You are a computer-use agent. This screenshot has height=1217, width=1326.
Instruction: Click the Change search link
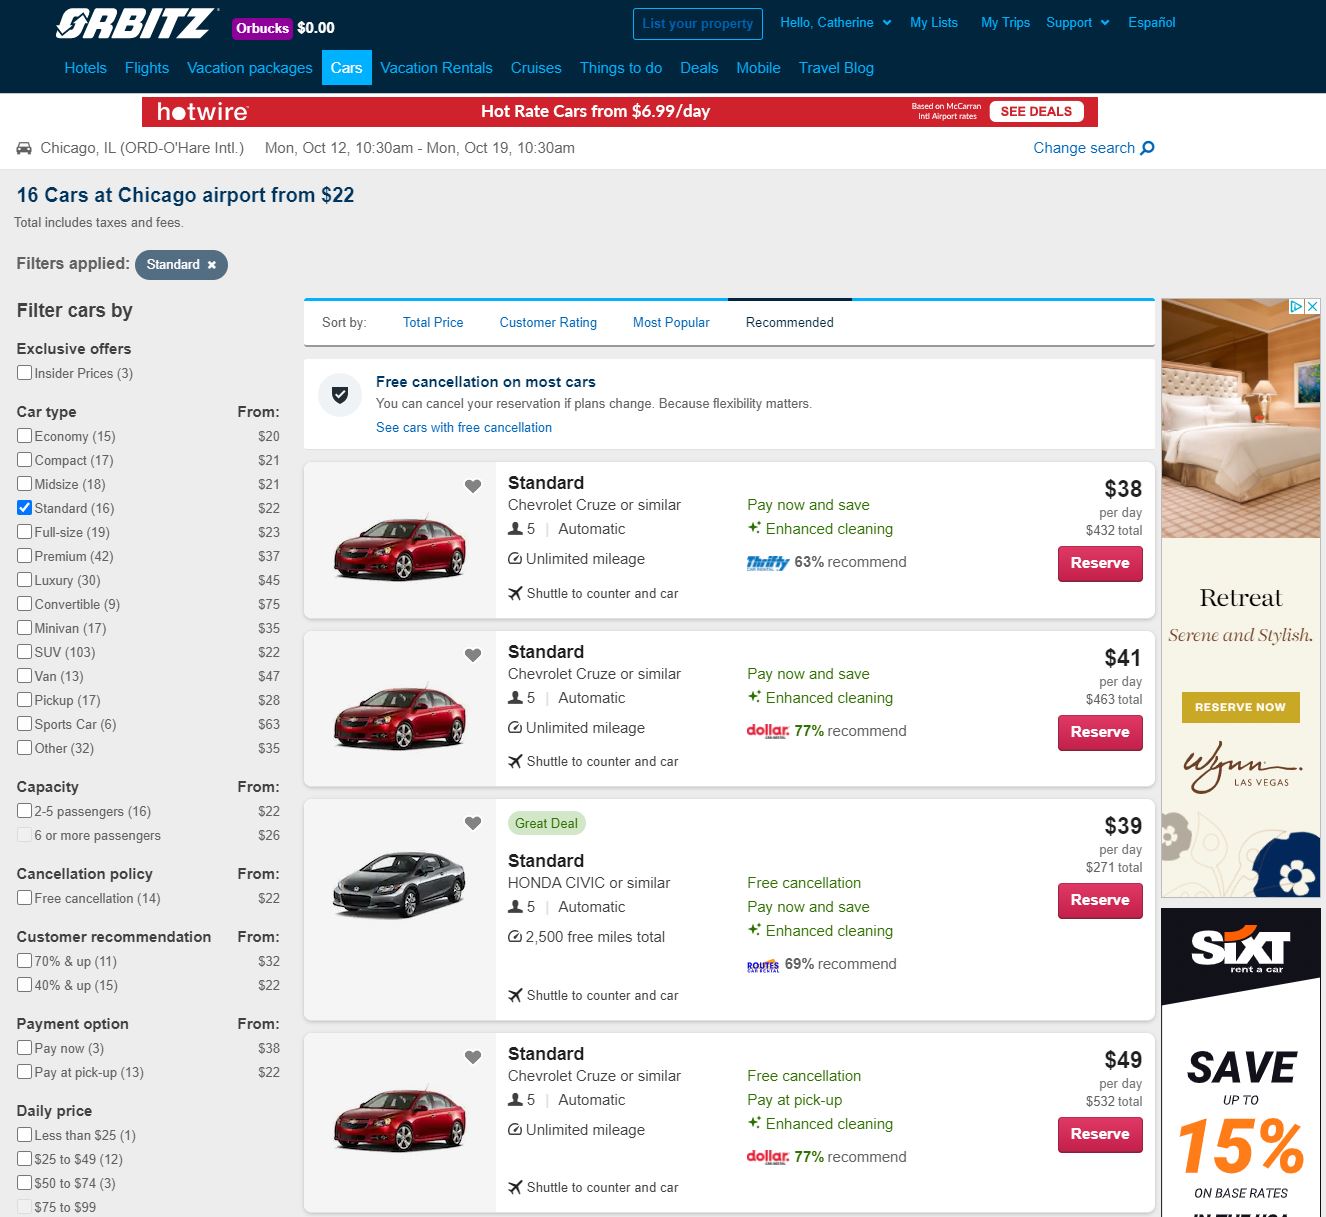1084,148
